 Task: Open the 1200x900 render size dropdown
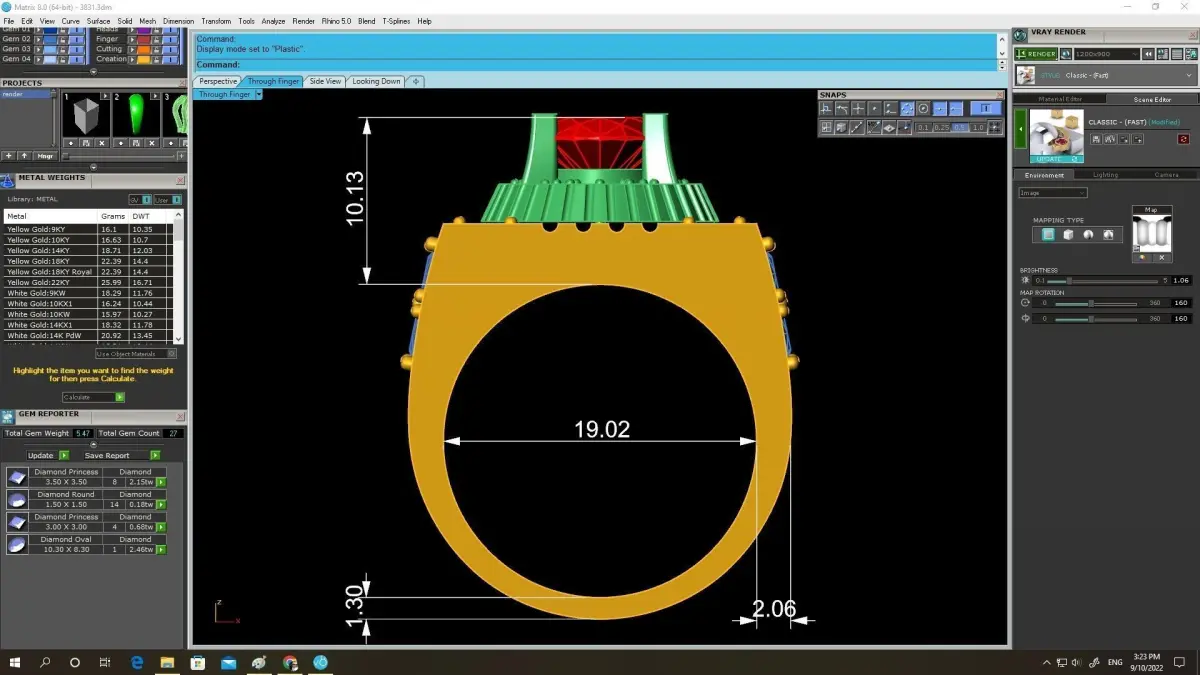(1106, 54)
